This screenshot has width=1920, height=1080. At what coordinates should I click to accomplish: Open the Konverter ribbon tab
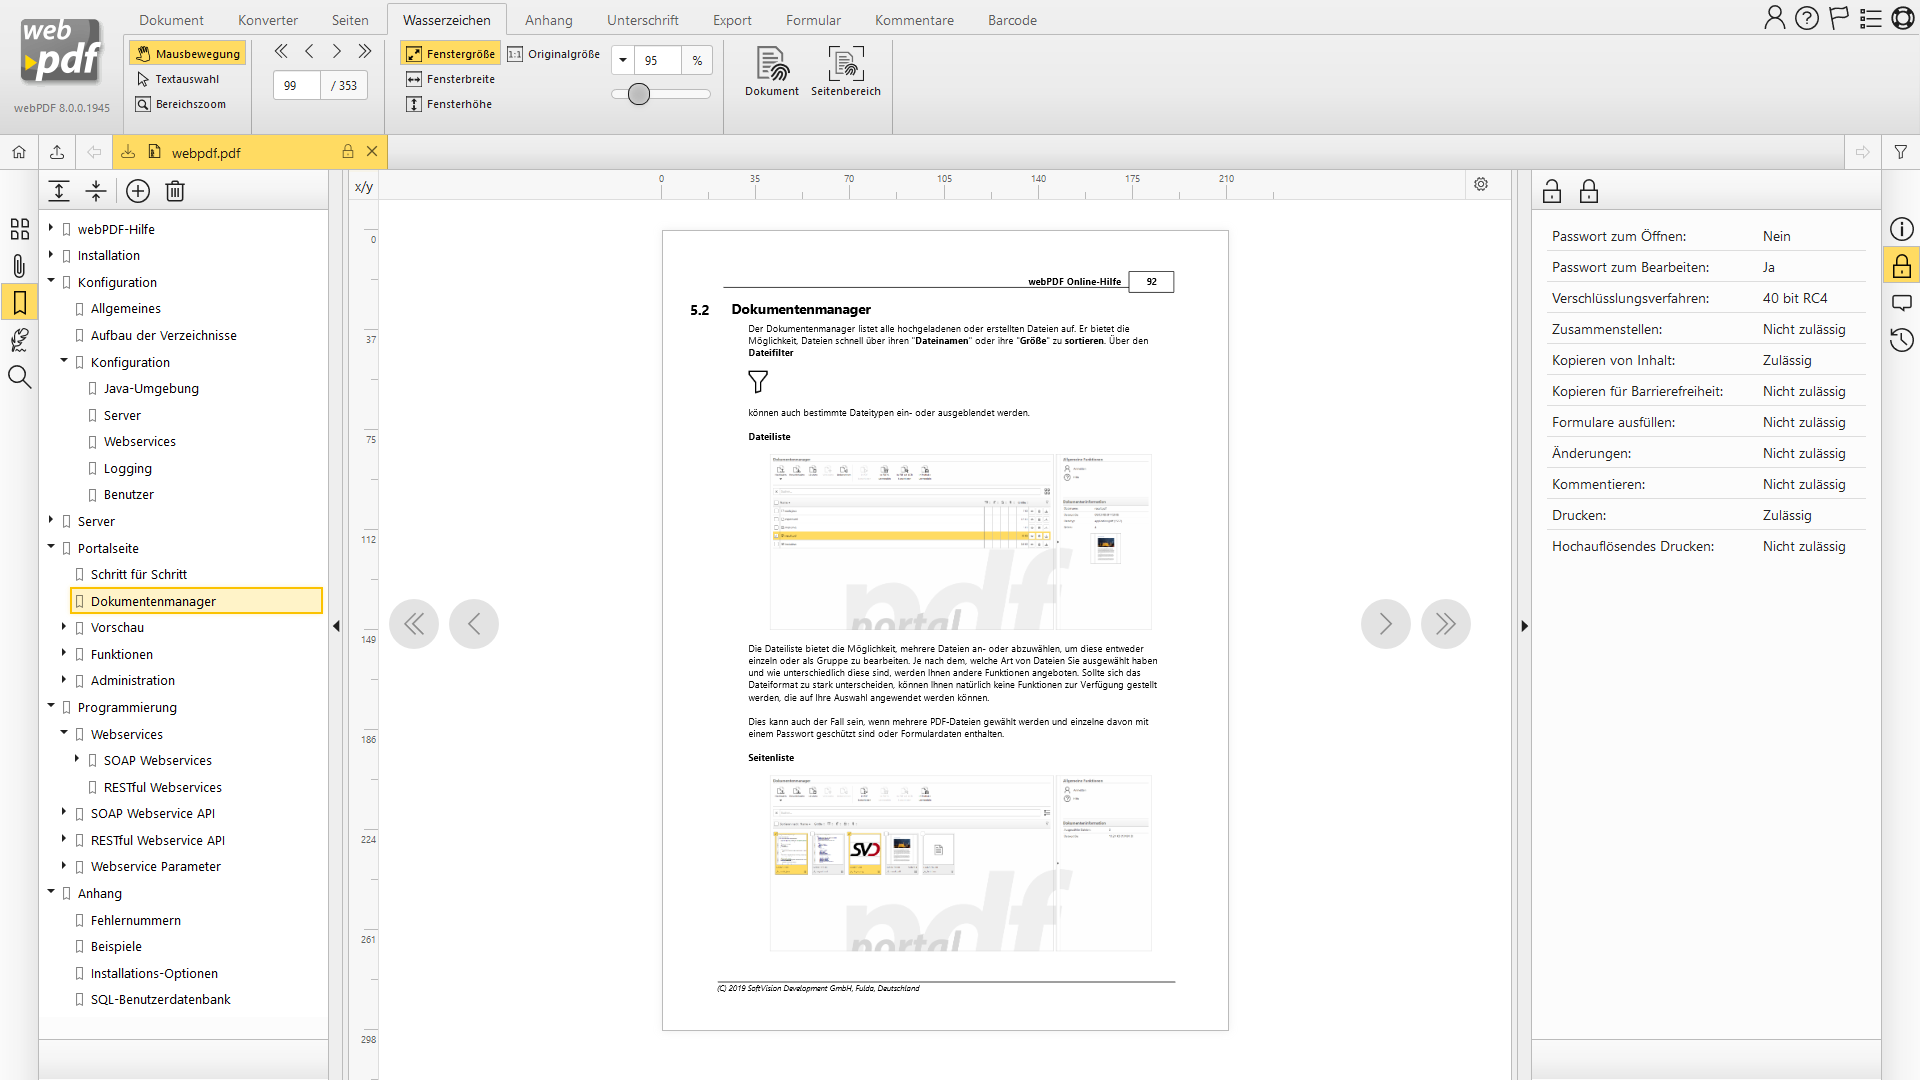[267, 20]
